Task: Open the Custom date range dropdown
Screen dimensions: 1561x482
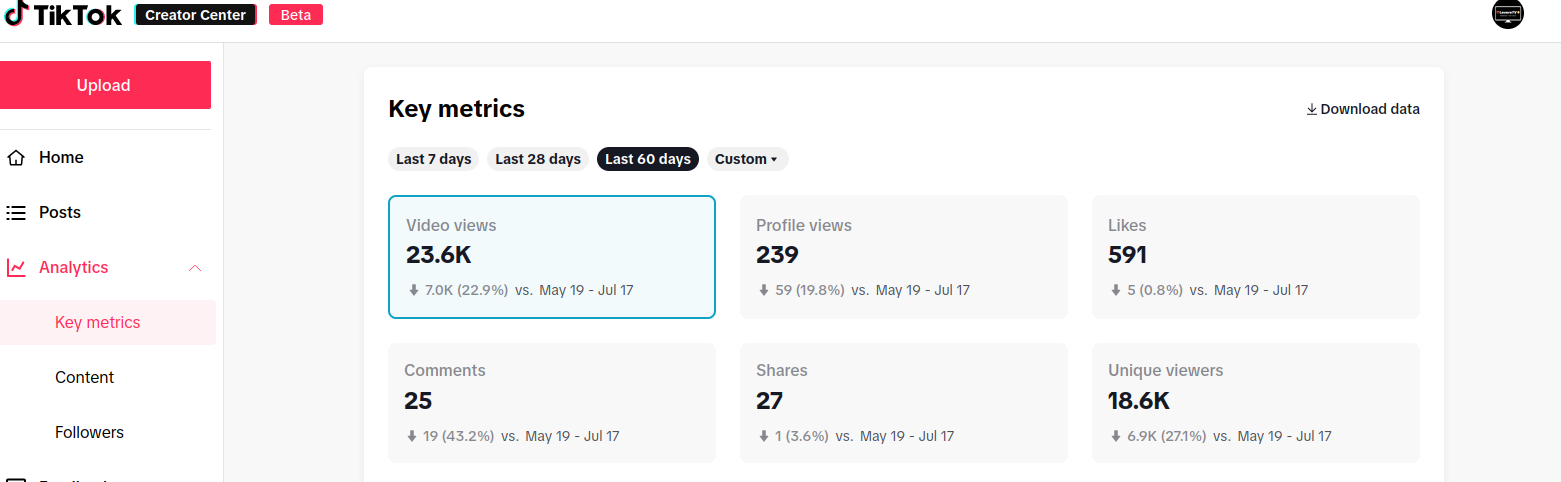Action: [x=747, y=159]
